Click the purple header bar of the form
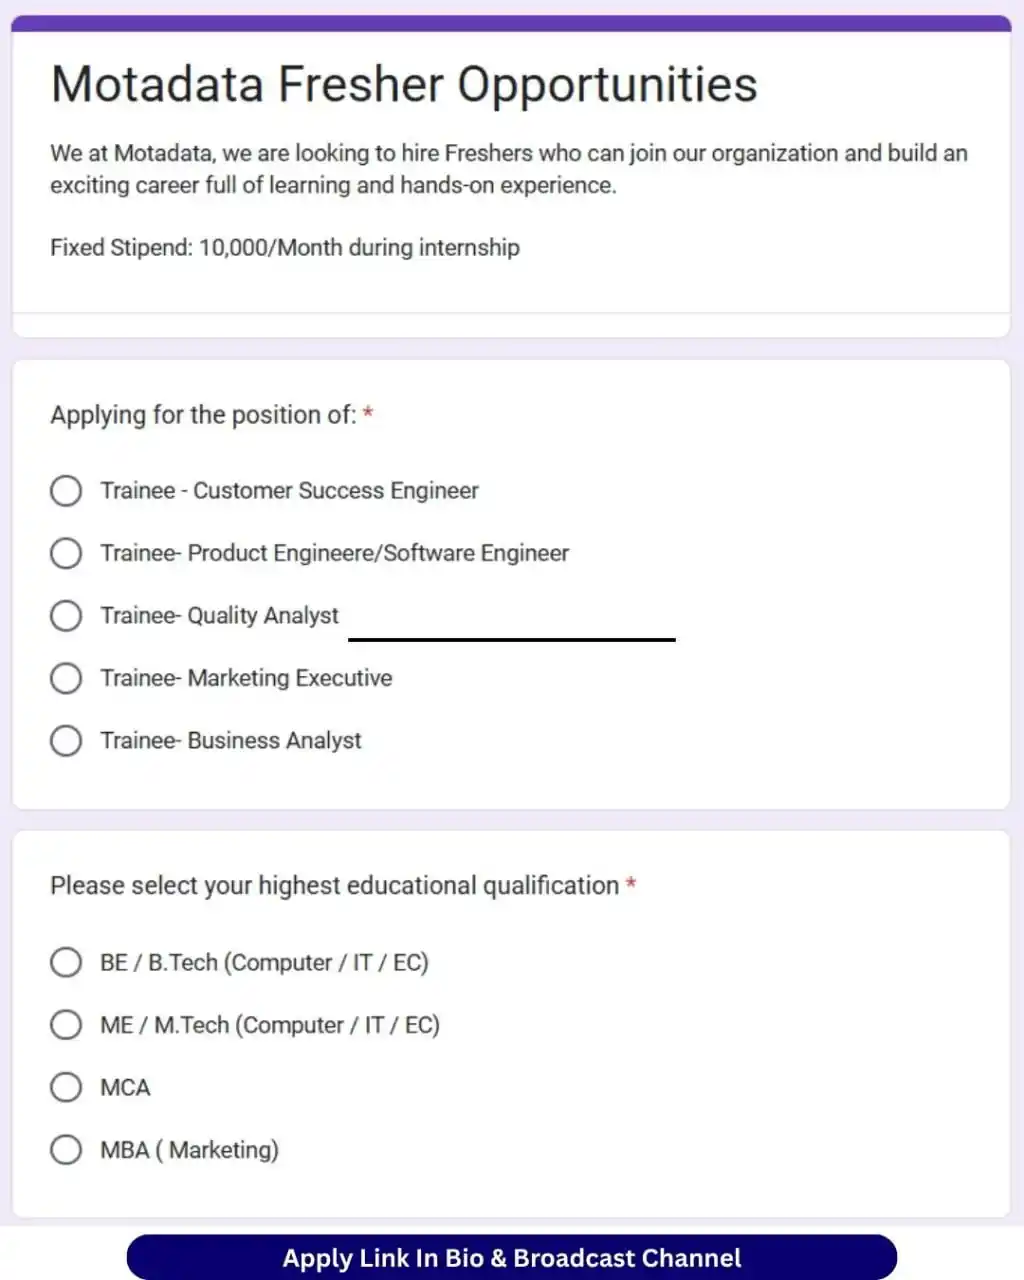This screenshot has width=1024, height=1280. pyautogui.click(x=511, y=23)
